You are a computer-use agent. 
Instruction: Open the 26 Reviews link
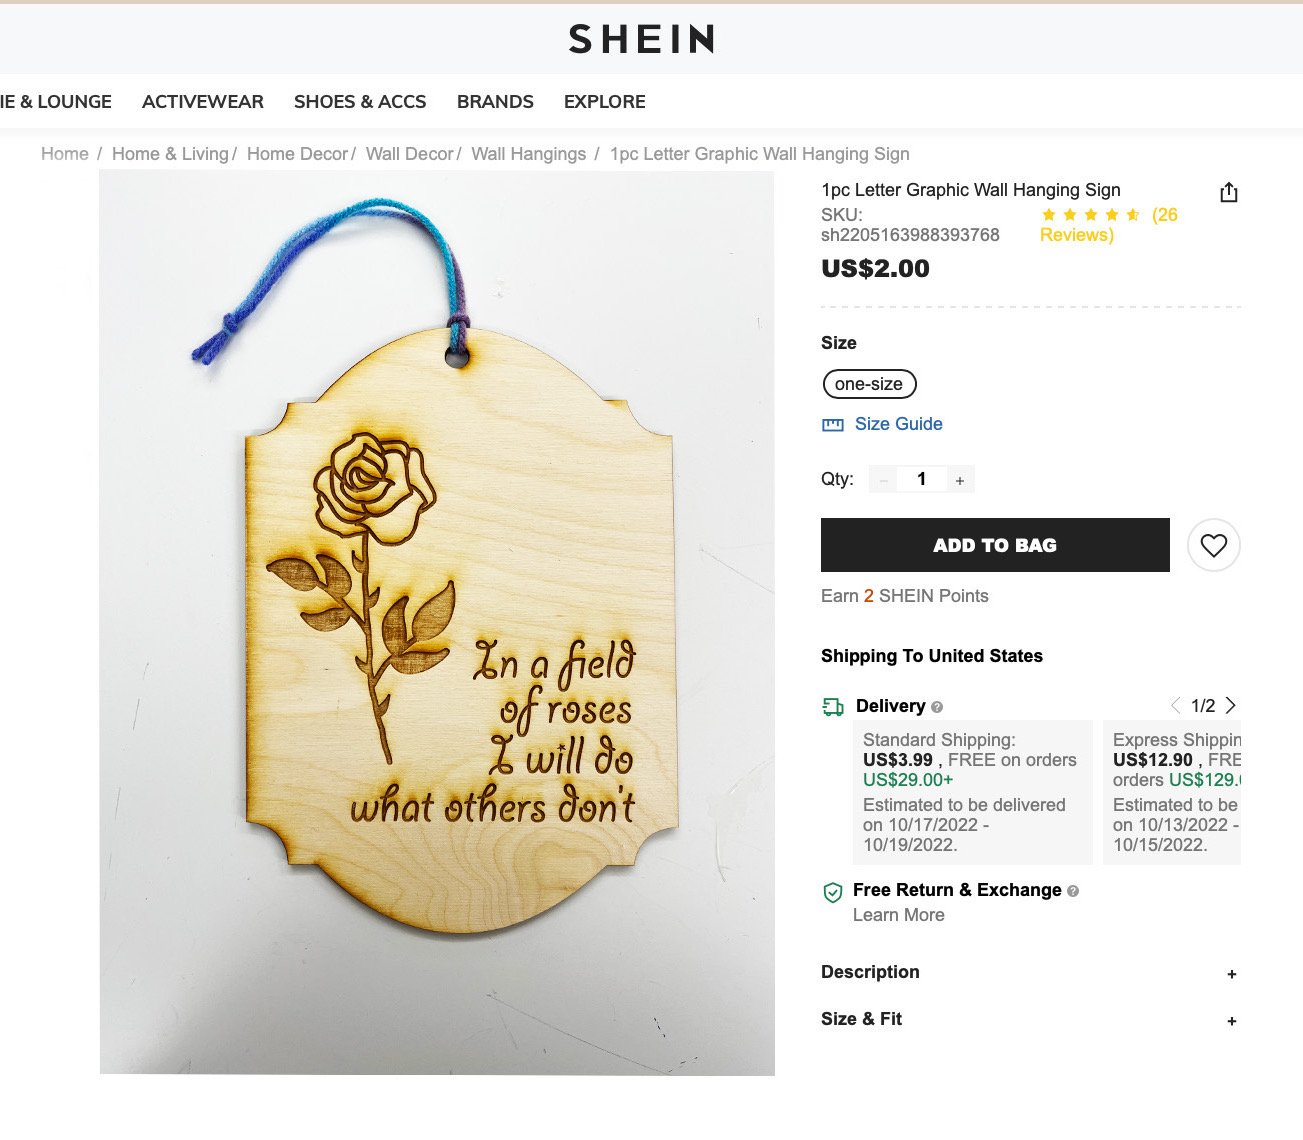tap(1109, 225)
